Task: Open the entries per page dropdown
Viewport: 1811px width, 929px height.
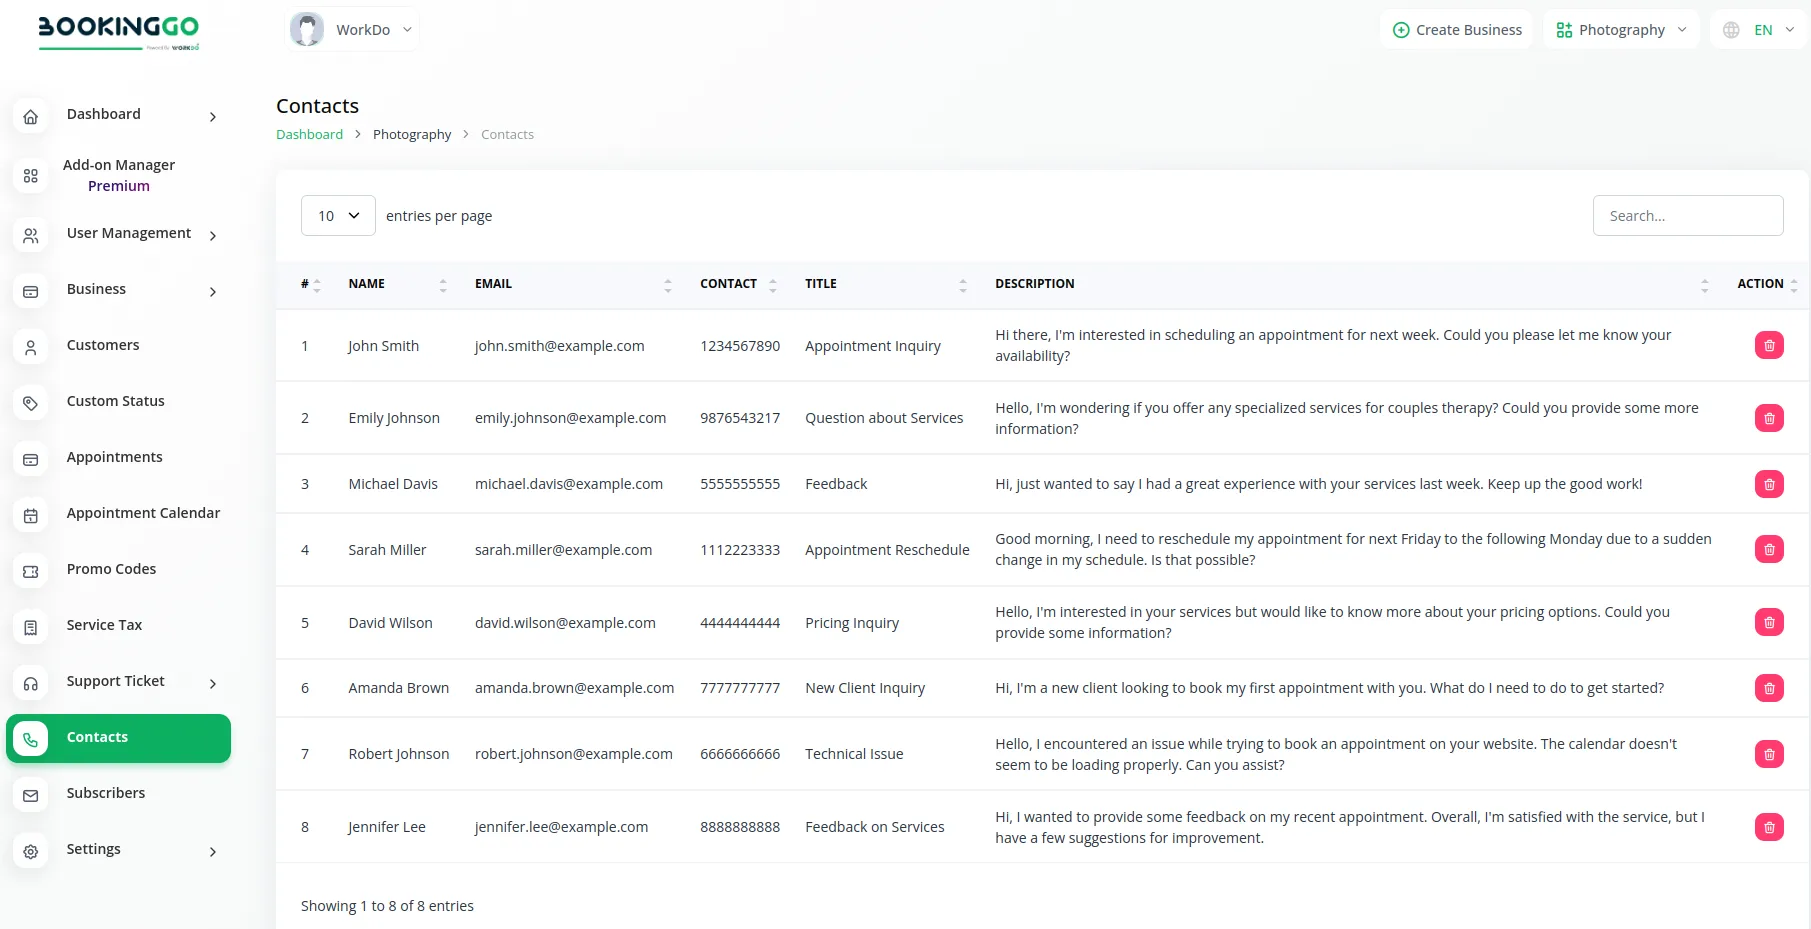Action: pos(338,216)
